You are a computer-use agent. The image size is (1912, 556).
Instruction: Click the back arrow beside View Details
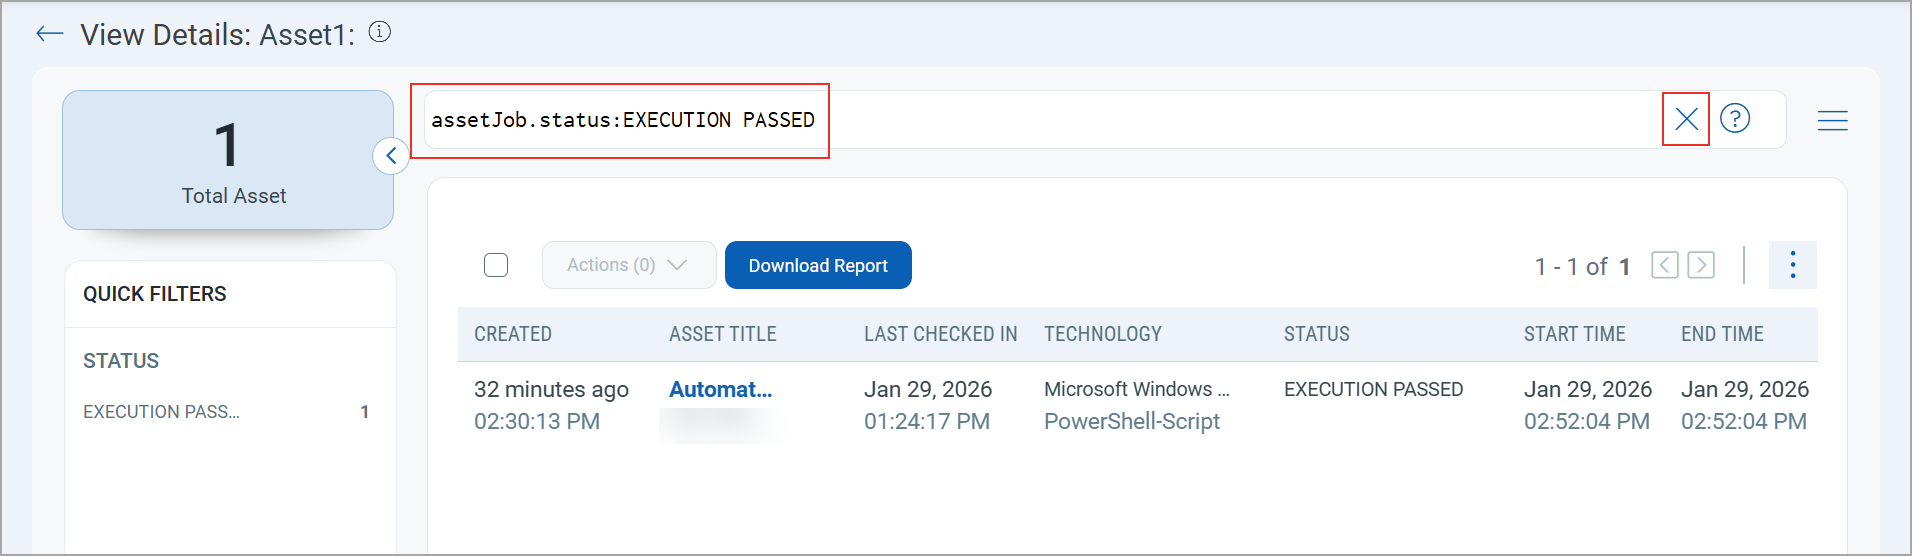49,34
